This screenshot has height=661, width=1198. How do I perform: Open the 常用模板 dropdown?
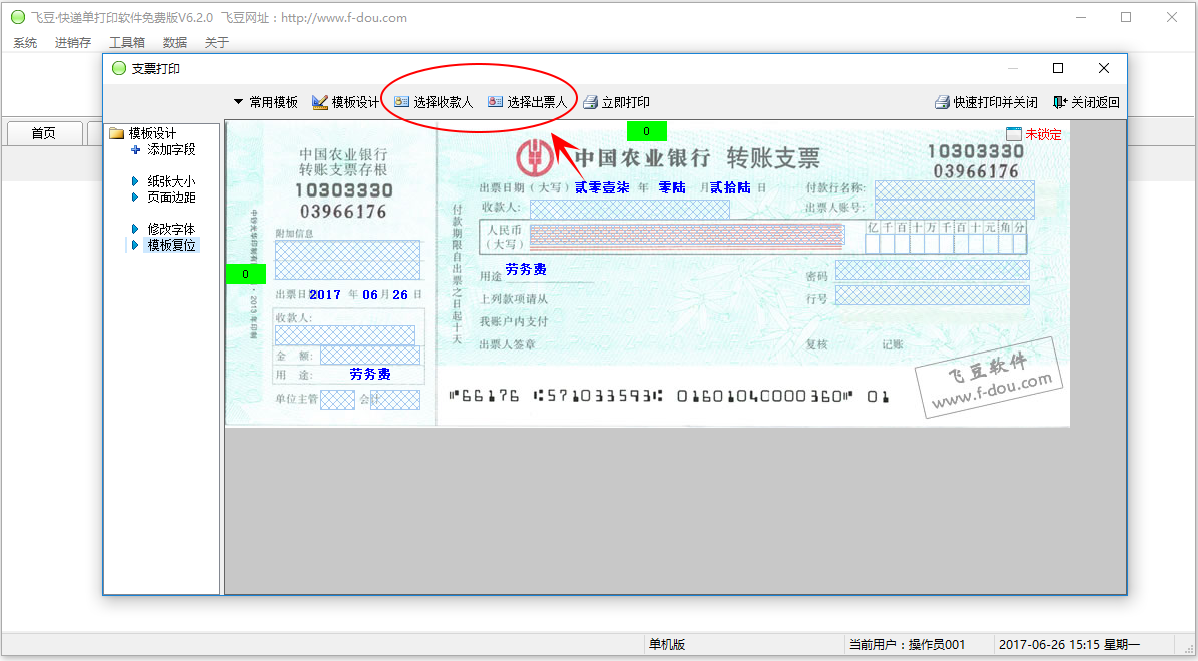click(x=266, y=102)
